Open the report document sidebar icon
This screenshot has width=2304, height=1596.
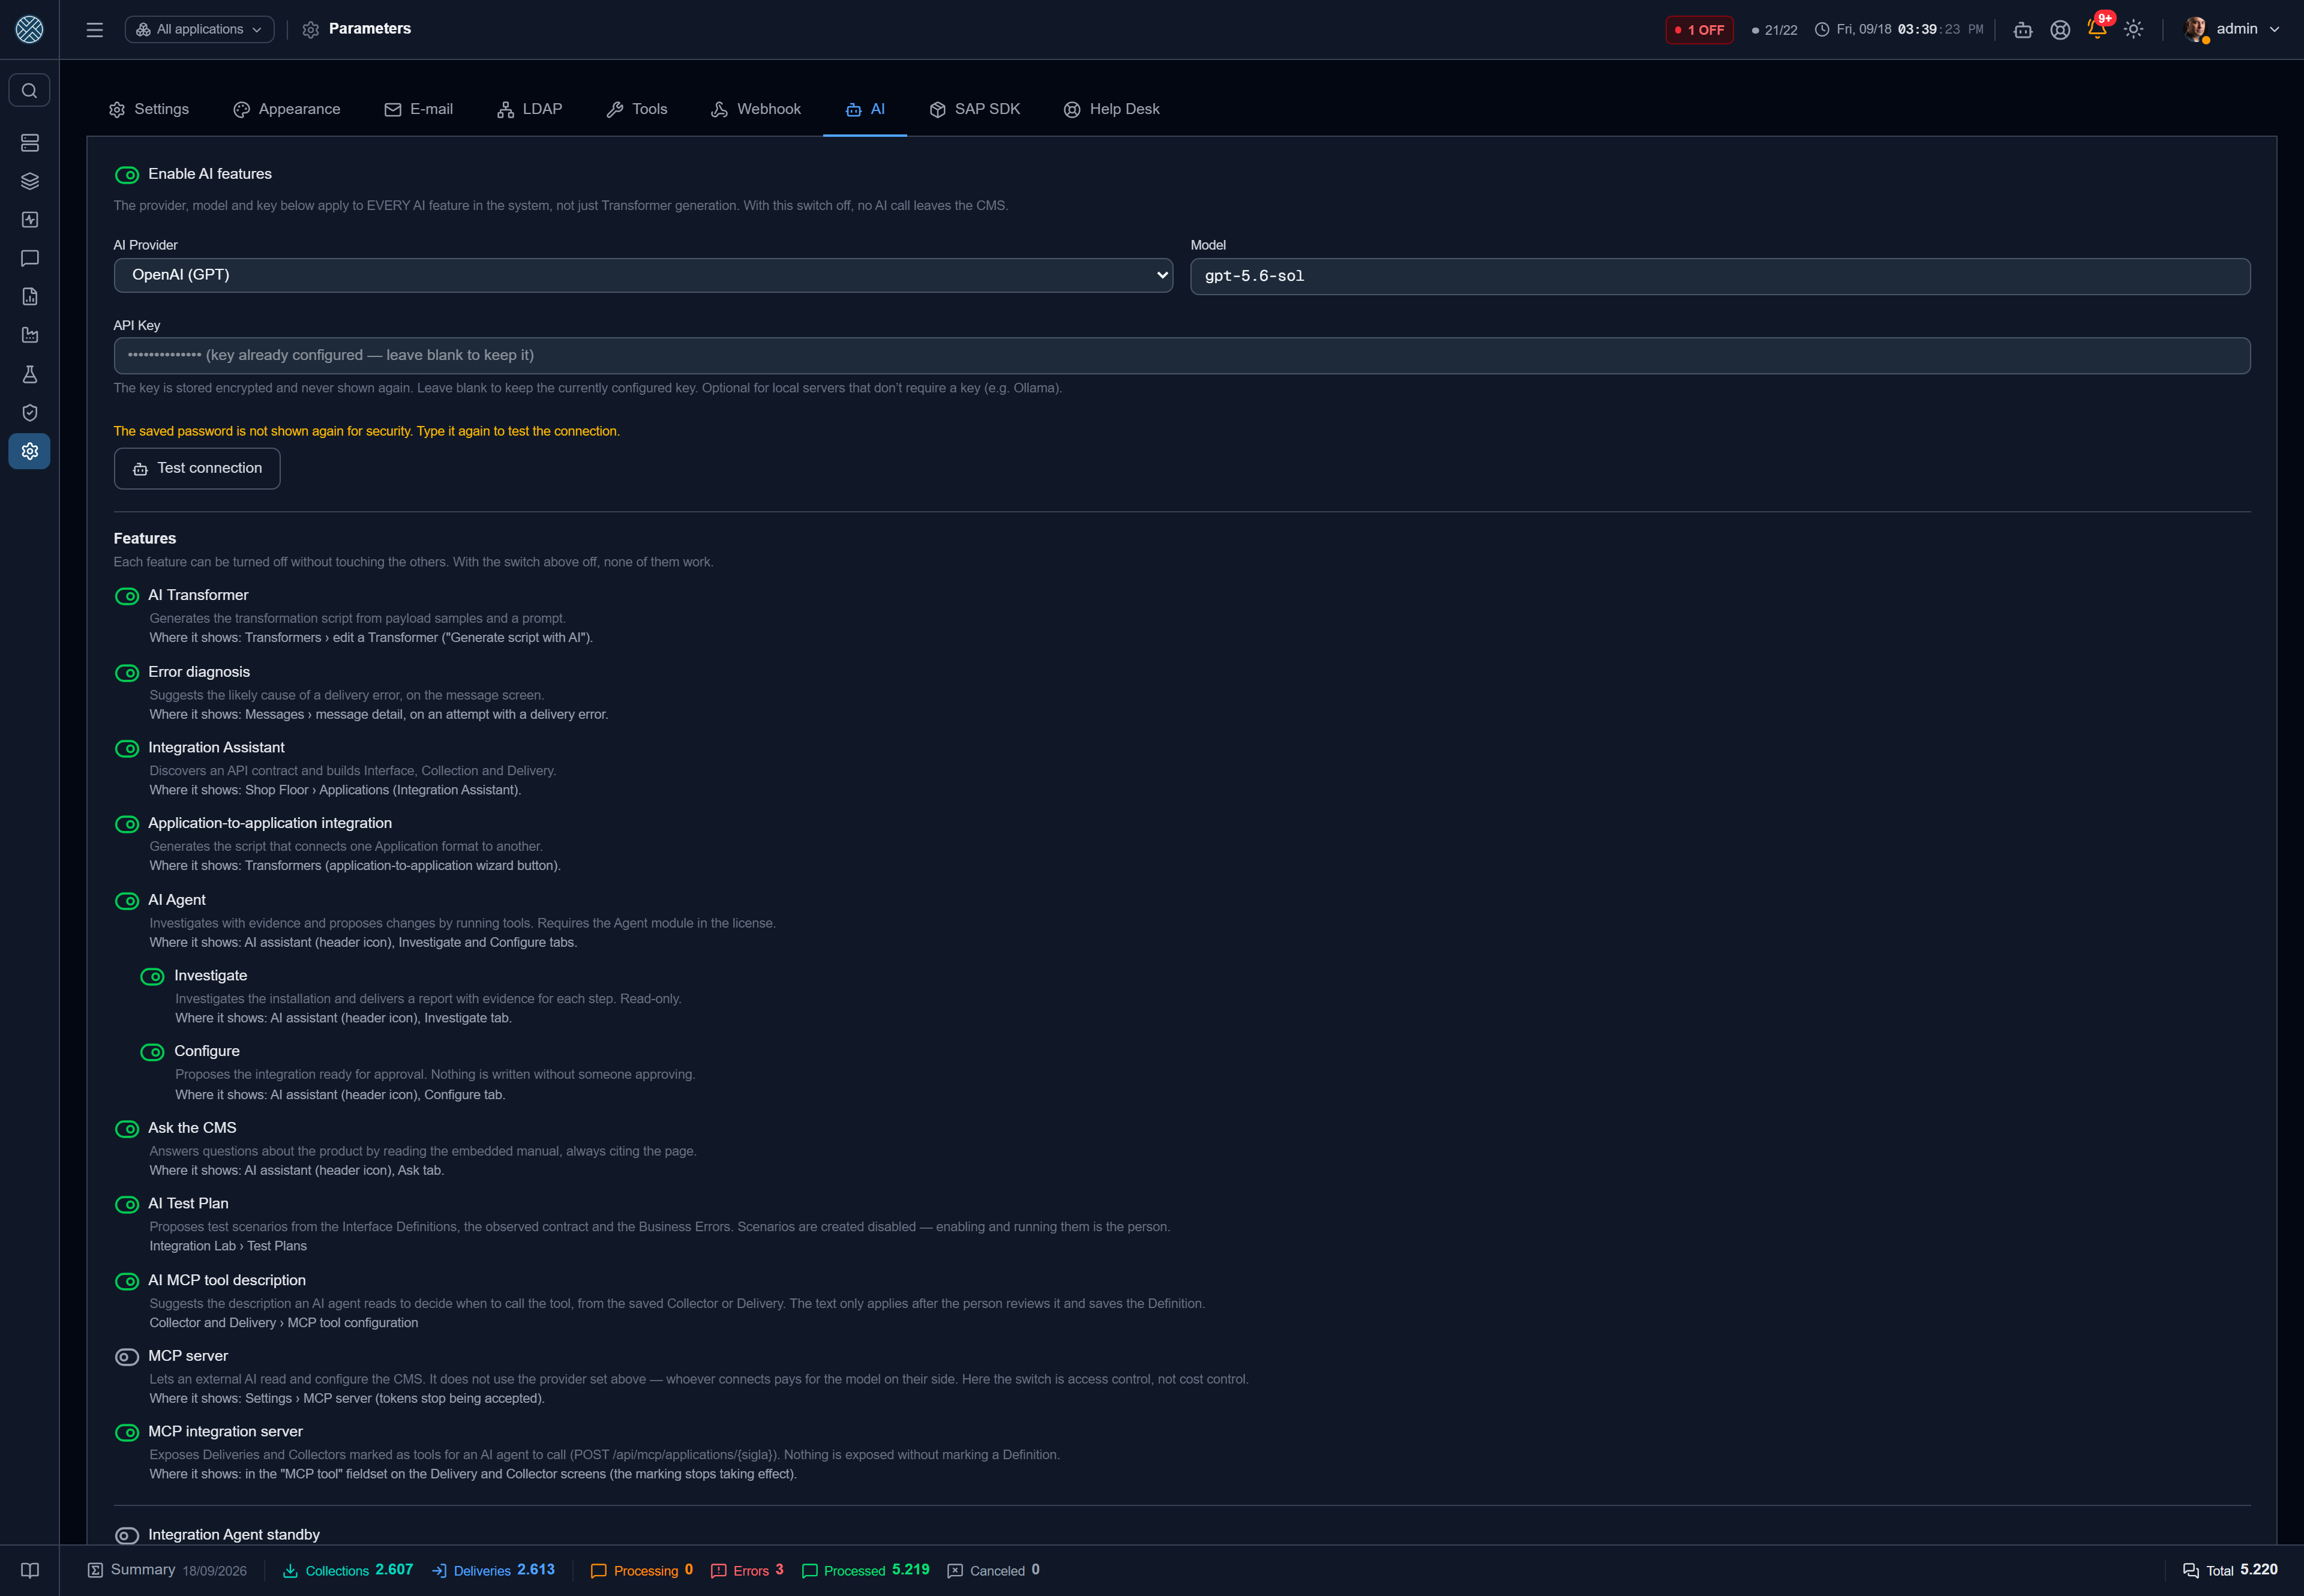coord(29,297)
